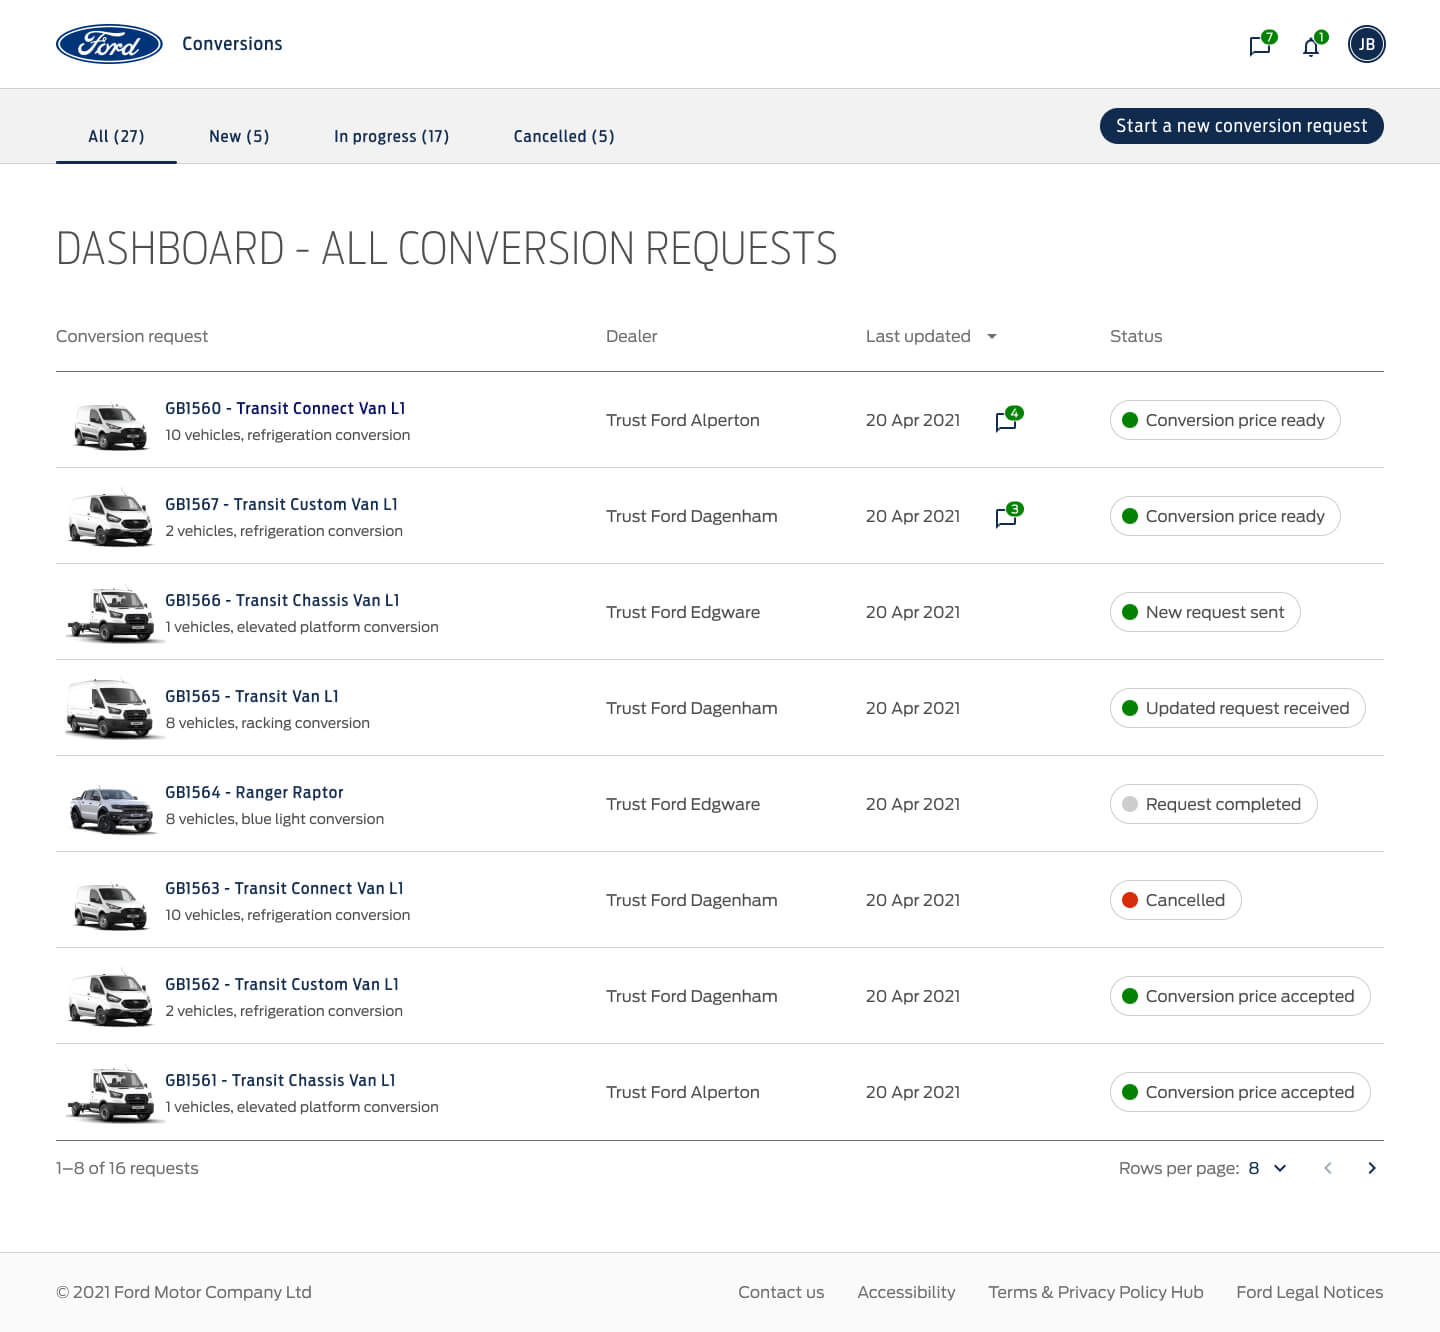Toggle Last updated sort arrow

[x=992, y=336]
